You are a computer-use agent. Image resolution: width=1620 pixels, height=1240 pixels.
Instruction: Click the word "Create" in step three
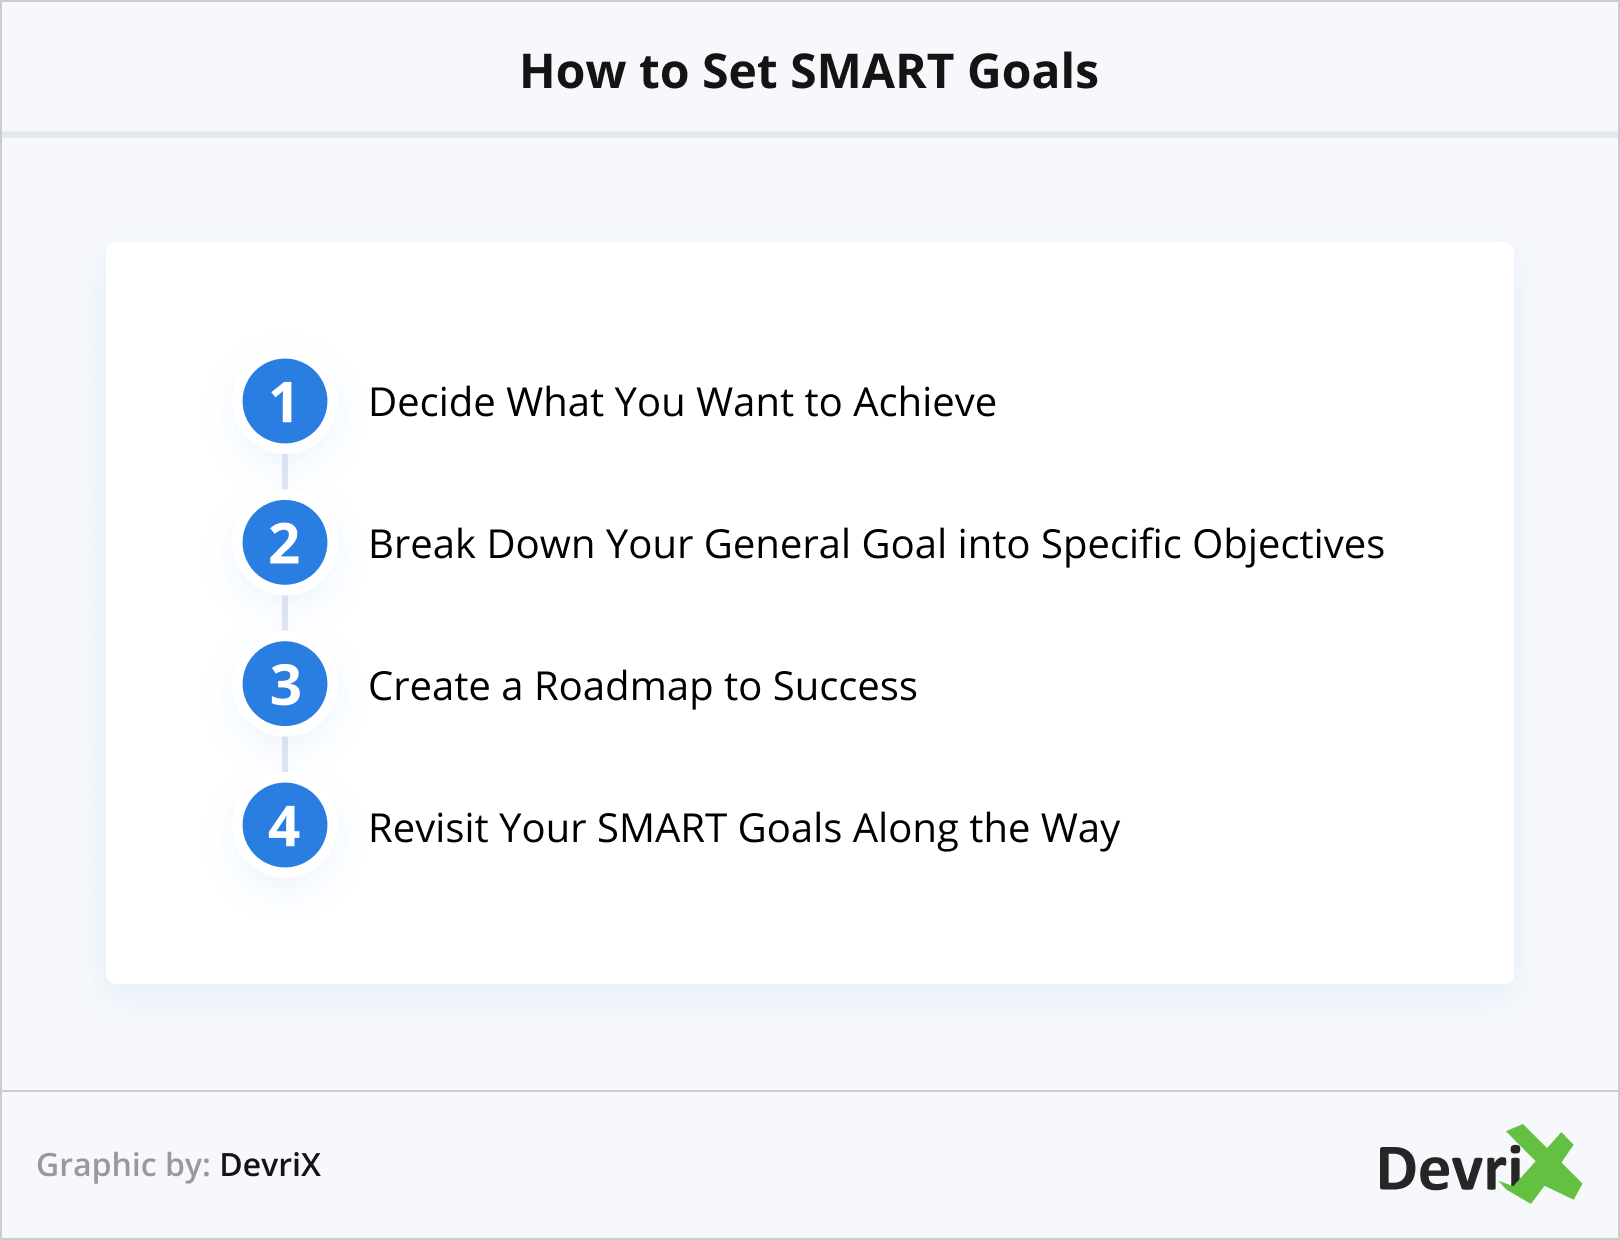(429, 686)
